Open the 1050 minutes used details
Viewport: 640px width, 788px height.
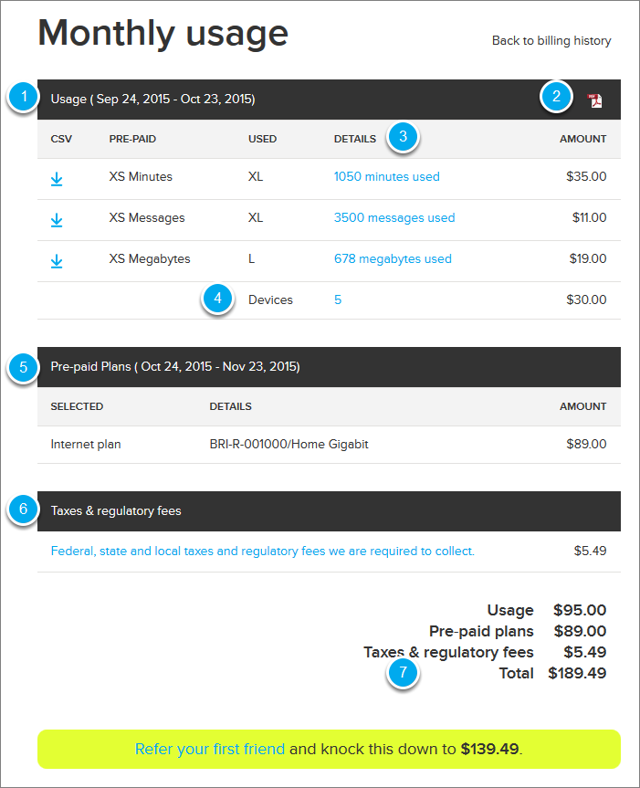click(x=386, y=176)
